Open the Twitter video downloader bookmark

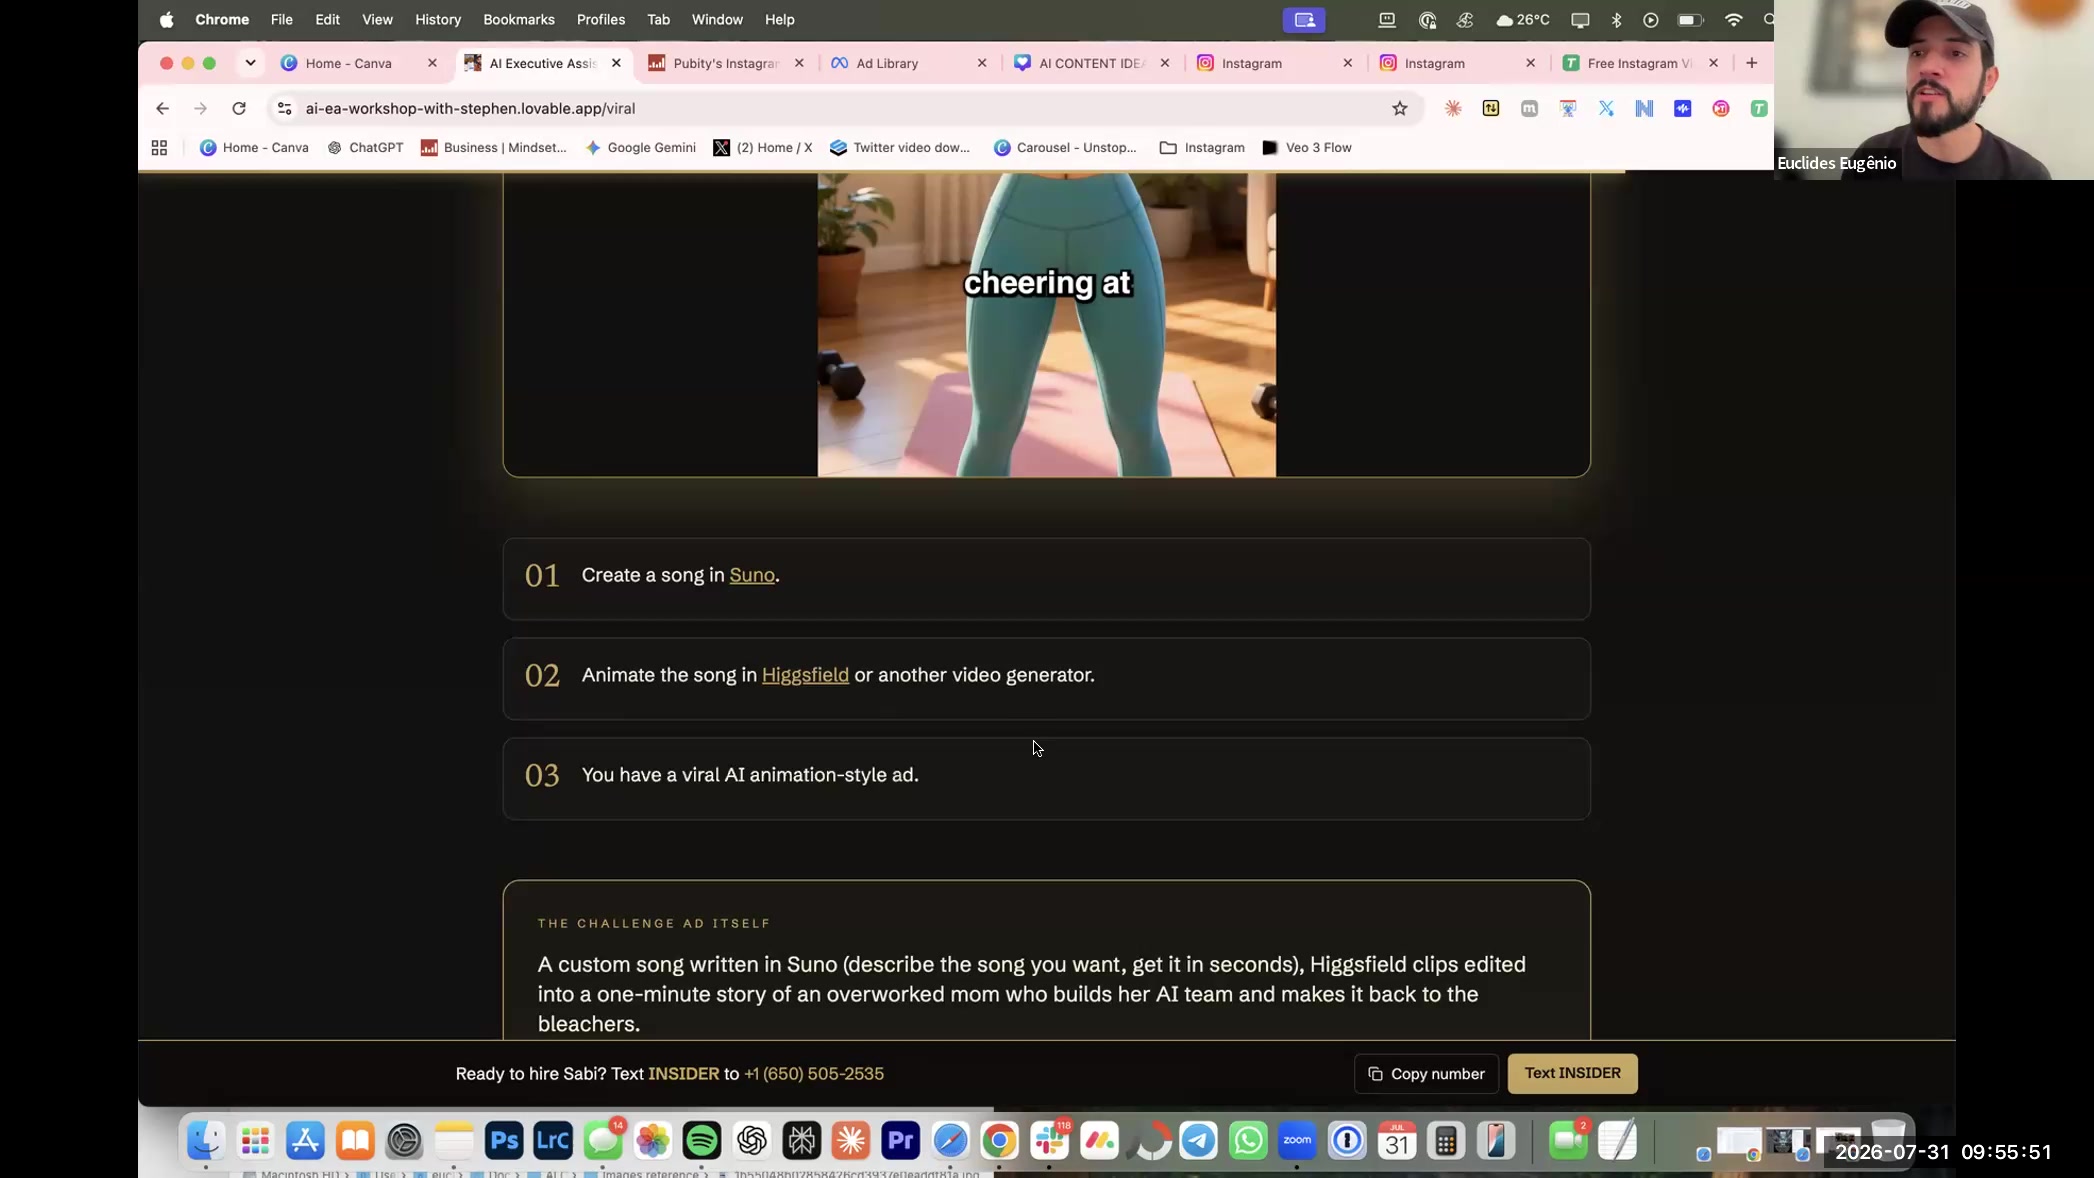(x=900, y=148)
